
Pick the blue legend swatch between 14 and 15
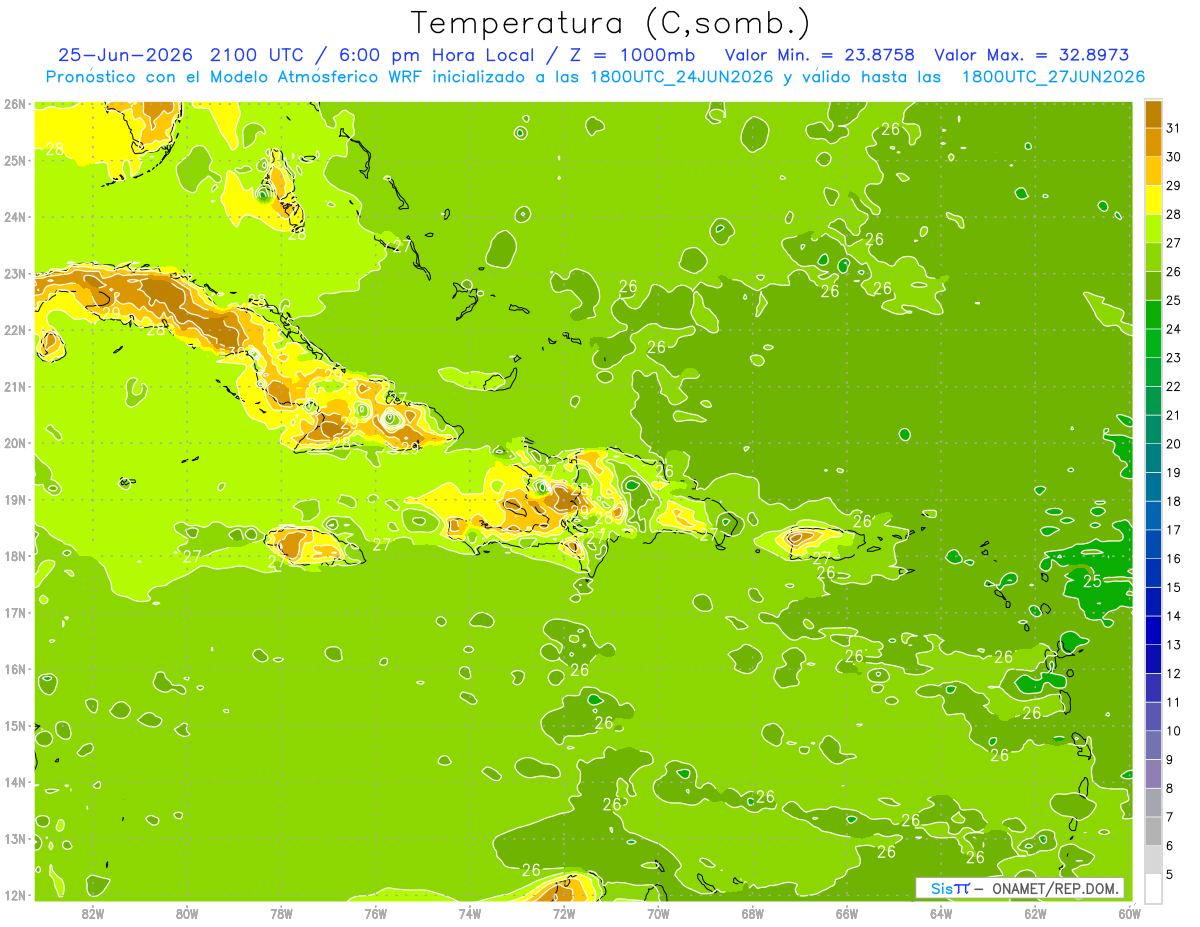pos(1153,601)
